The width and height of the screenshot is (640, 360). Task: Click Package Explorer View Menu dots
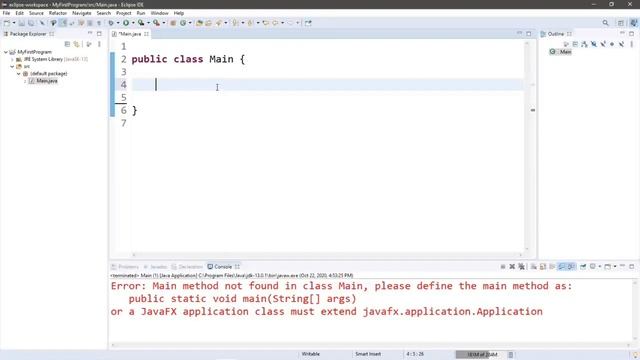click(x=99, y=44)
